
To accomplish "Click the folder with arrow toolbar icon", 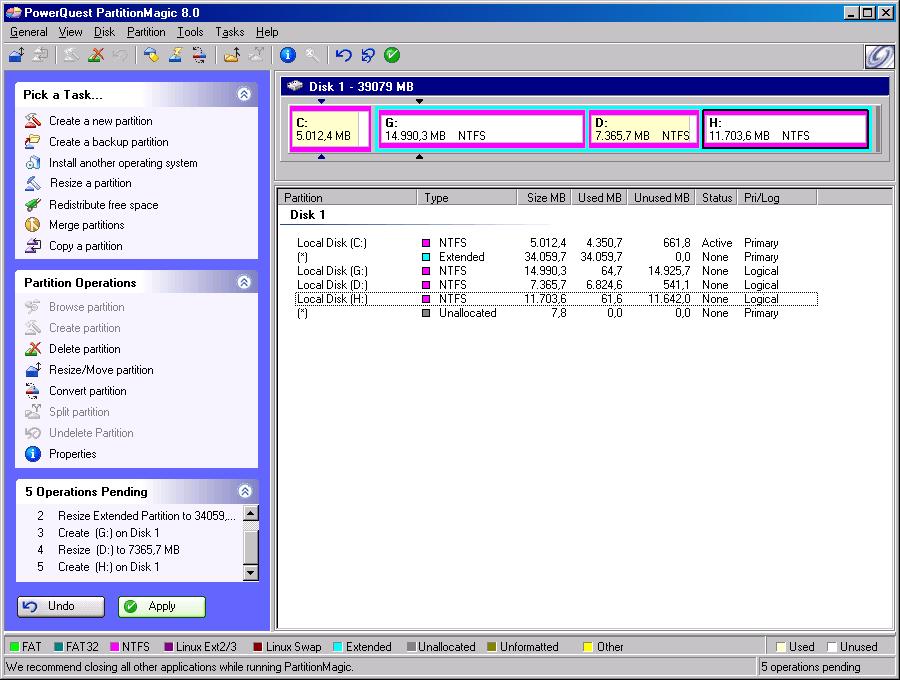I will click(232, 55).
